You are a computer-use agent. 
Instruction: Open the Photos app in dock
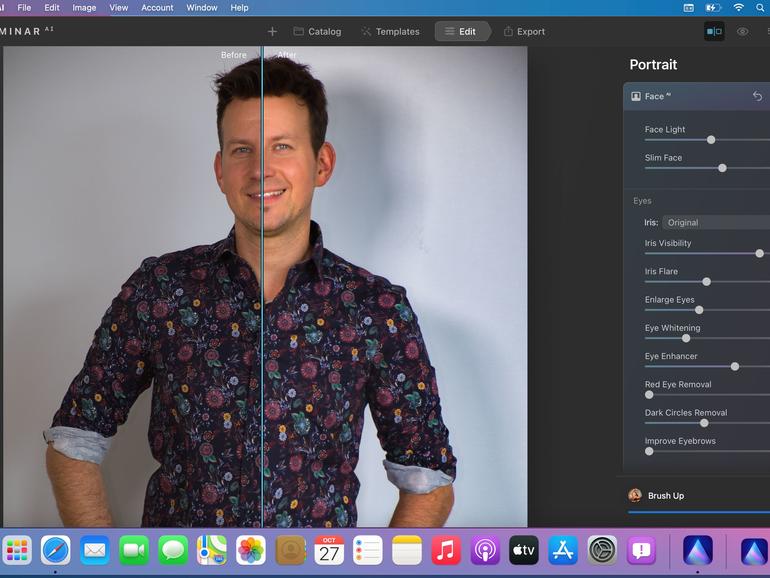[250, 550]
